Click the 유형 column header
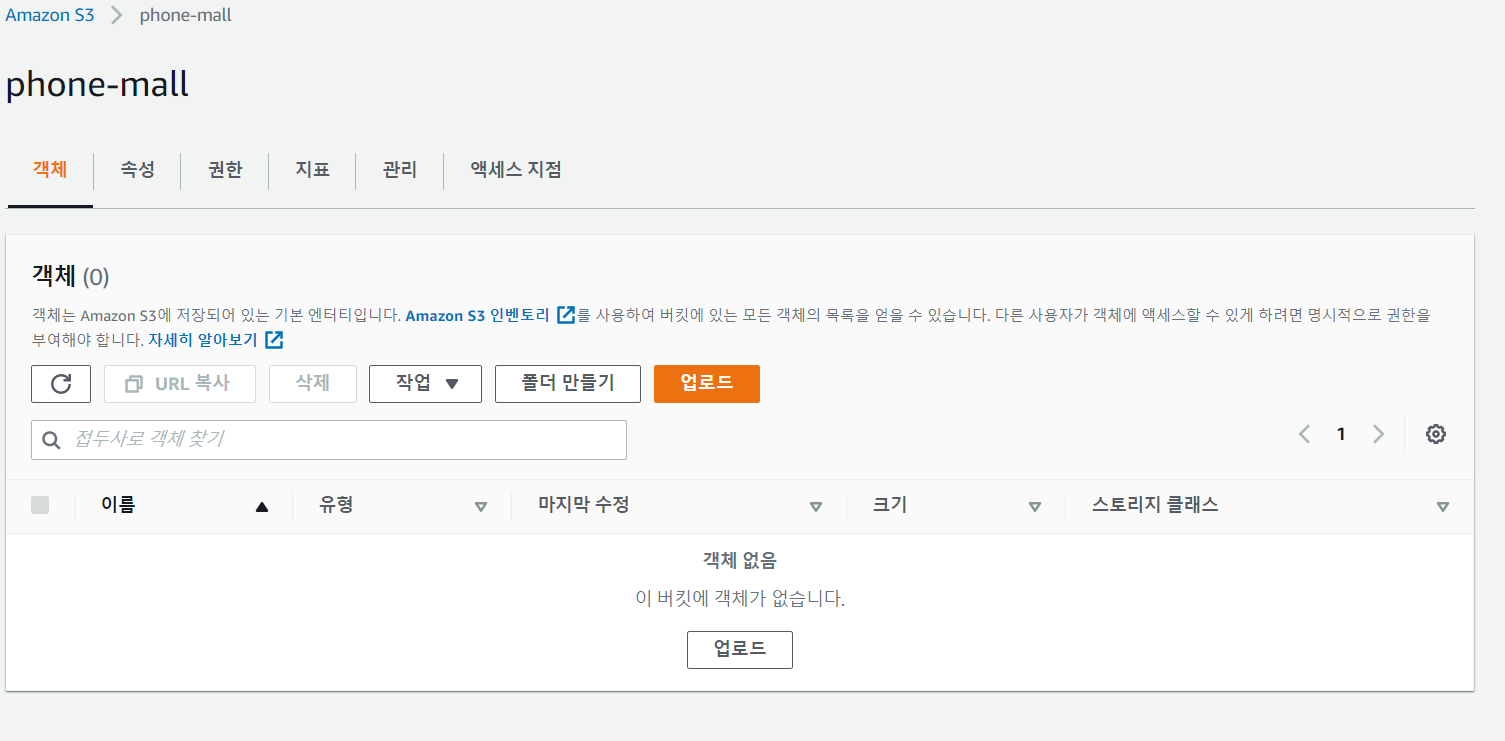Viewport: 1505px width, 741px height. click(x=336, y=505)
